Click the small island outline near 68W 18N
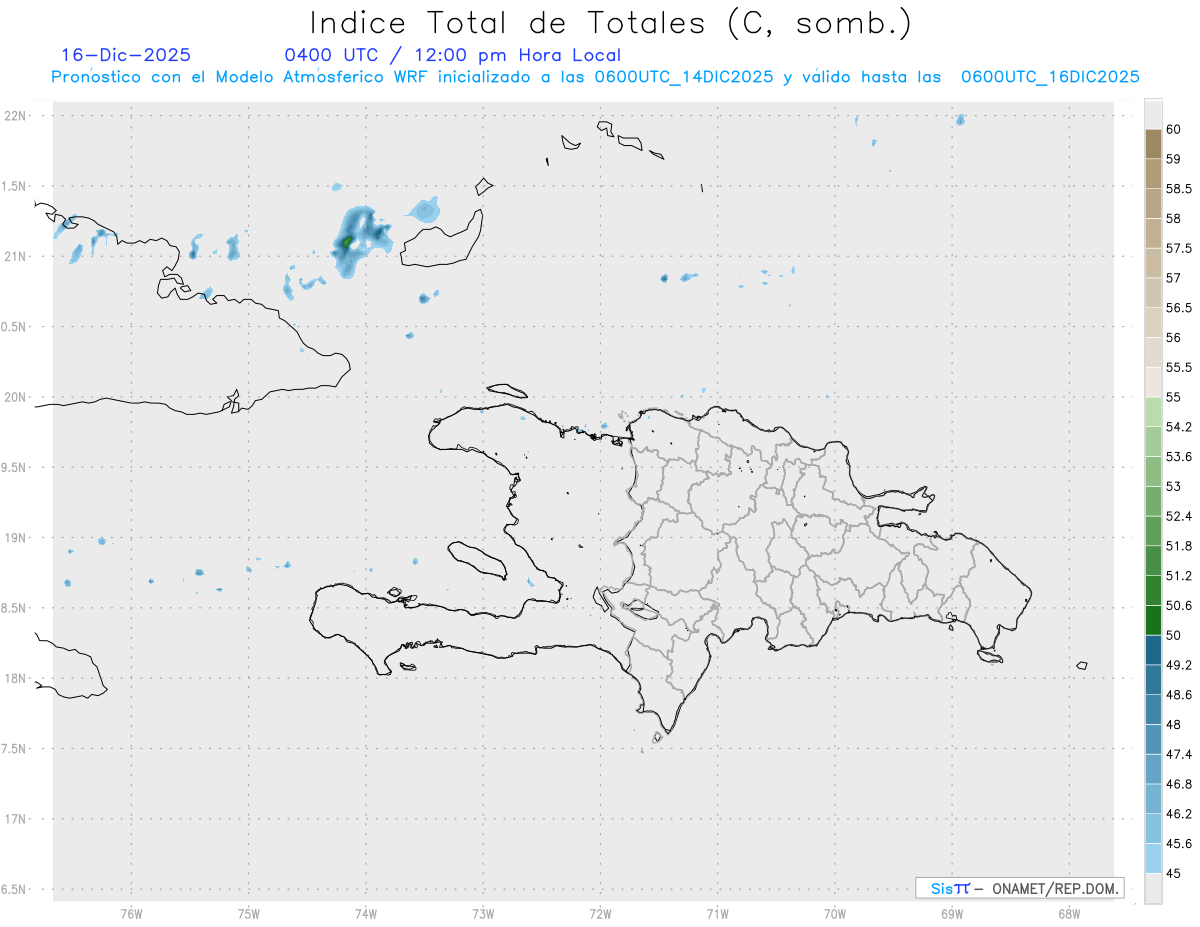The image size is (1200, 927). [x=1082, y=665]
